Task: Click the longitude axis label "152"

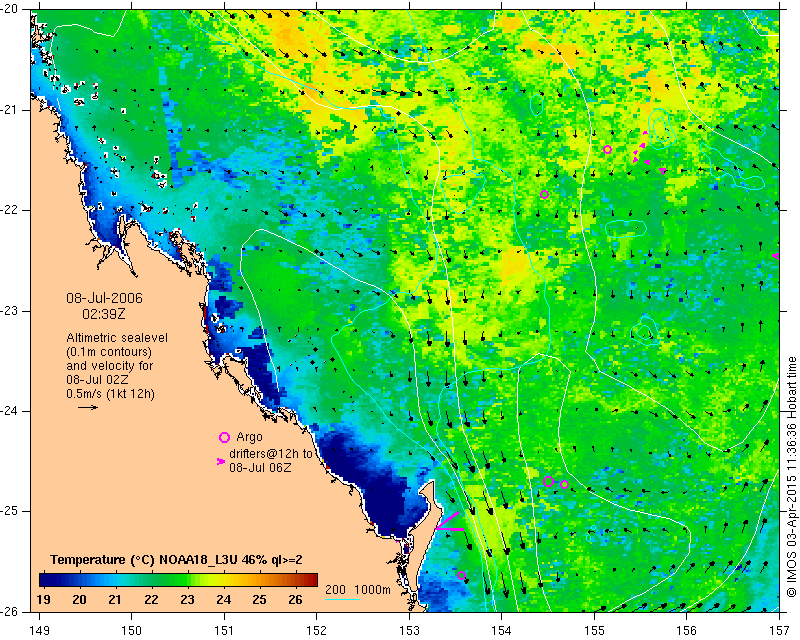Action: point(316,631)
